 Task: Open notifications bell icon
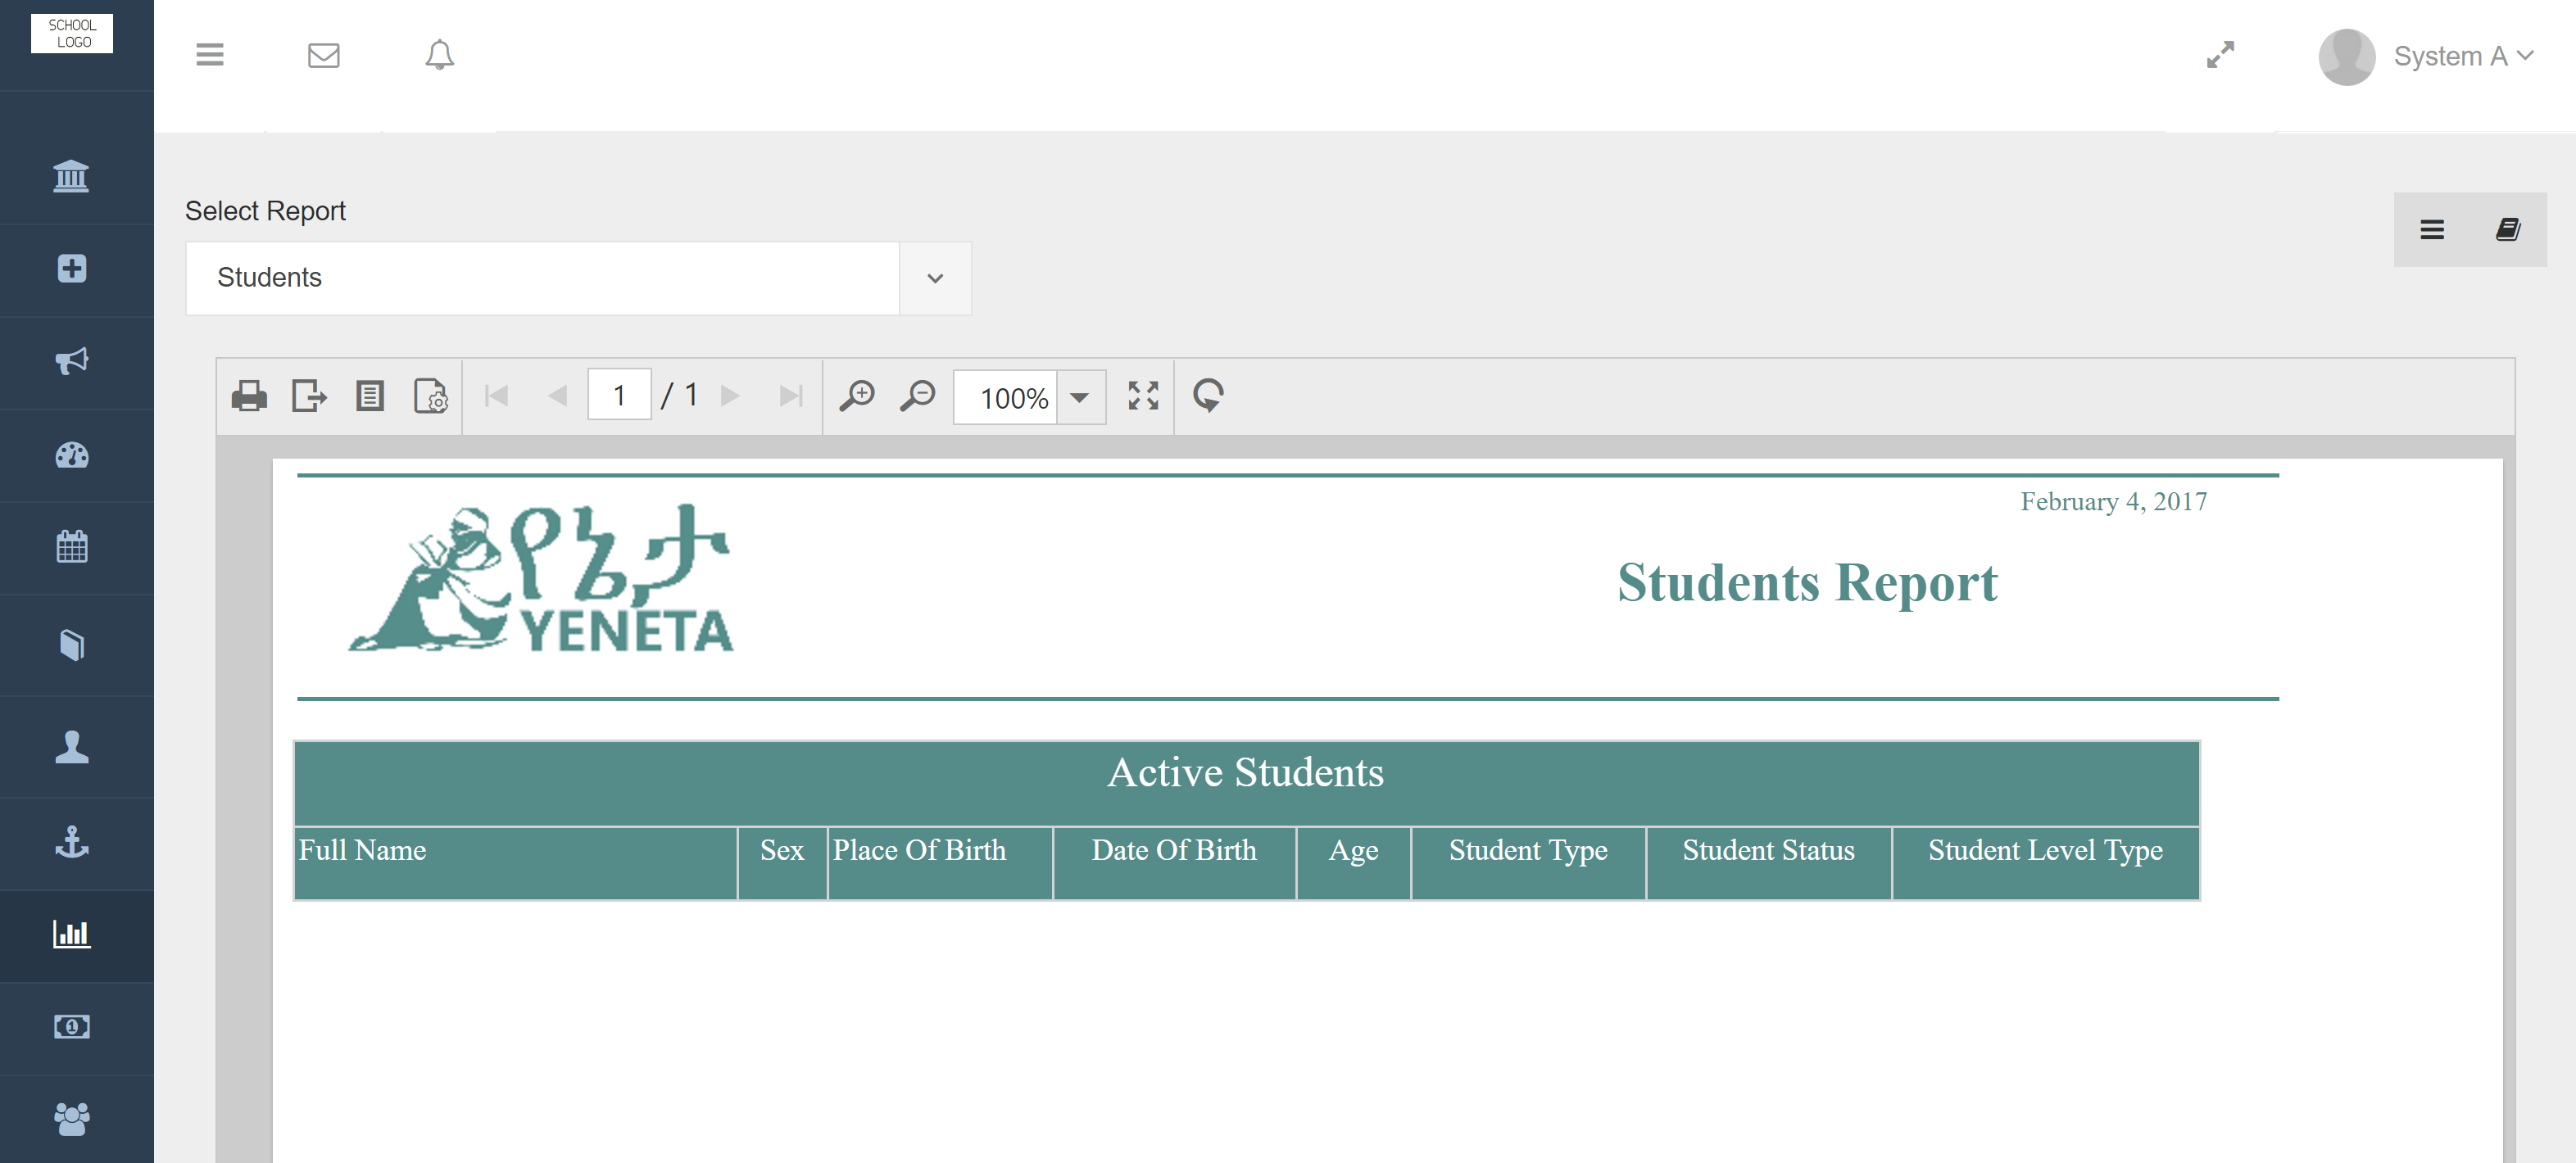coord(439,55)
